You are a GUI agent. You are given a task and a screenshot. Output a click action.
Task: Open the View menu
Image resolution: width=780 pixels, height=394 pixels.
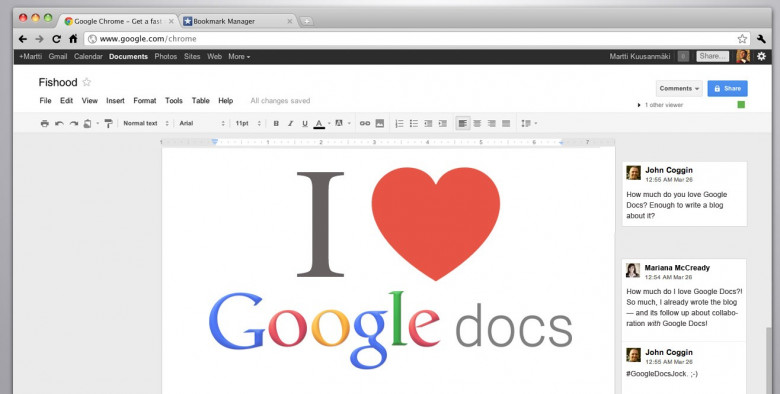click(90, 100)
